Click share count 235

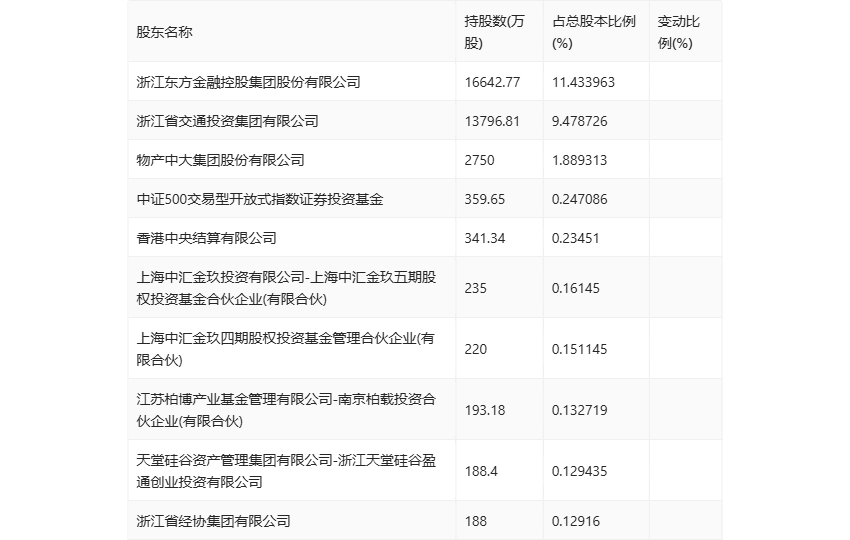coord(475,288)
